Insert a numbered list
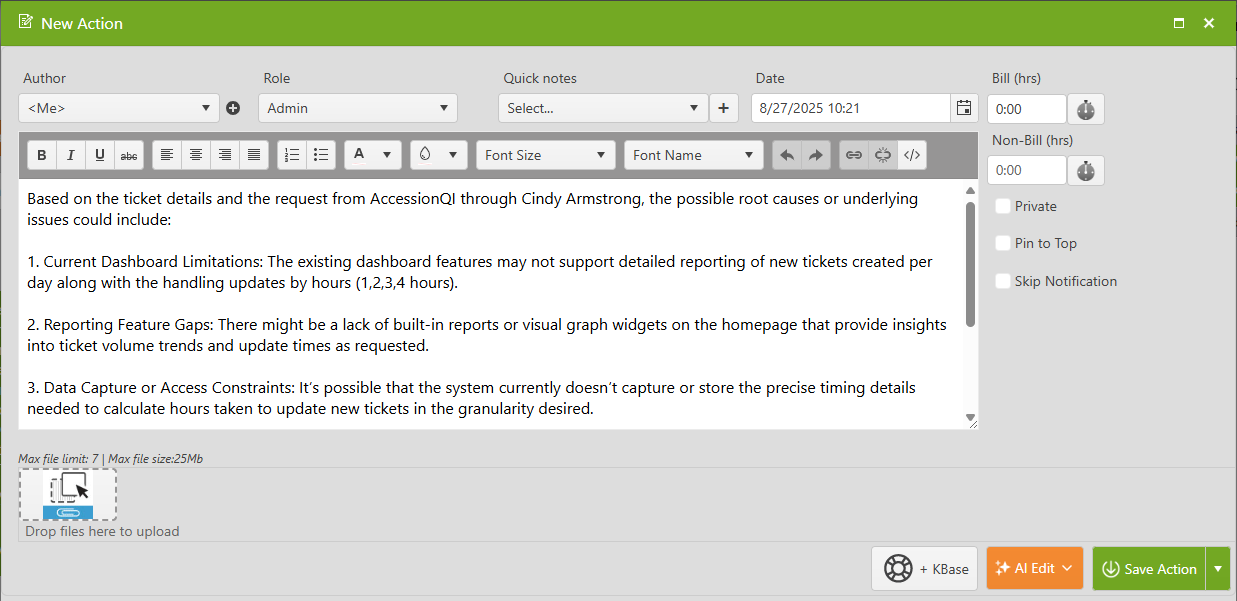1237x601 pixels. coord(292,155)
